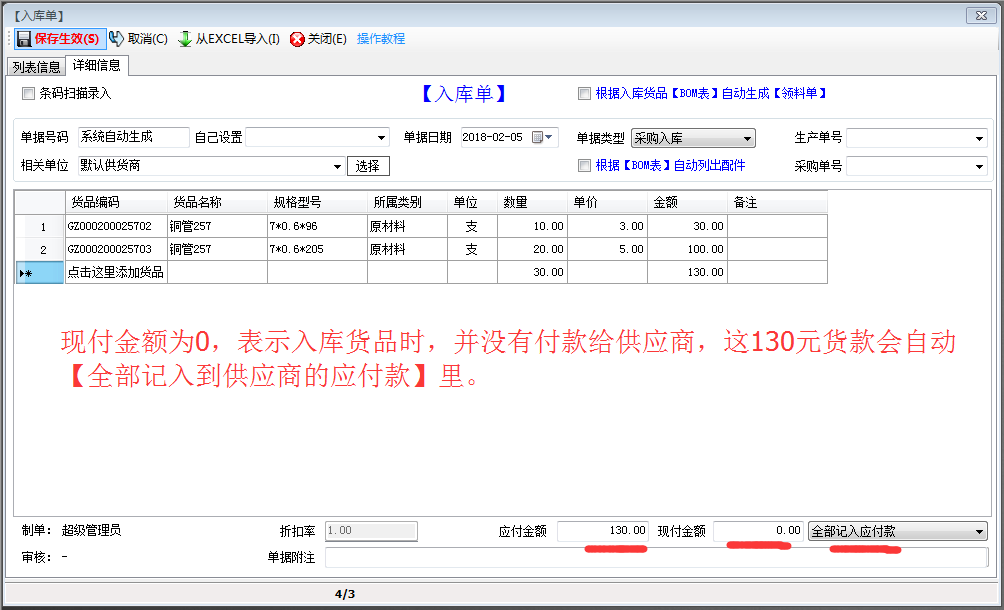Click the 选择 supplier button
This screenshot has height=610, width=1004.
368,166
